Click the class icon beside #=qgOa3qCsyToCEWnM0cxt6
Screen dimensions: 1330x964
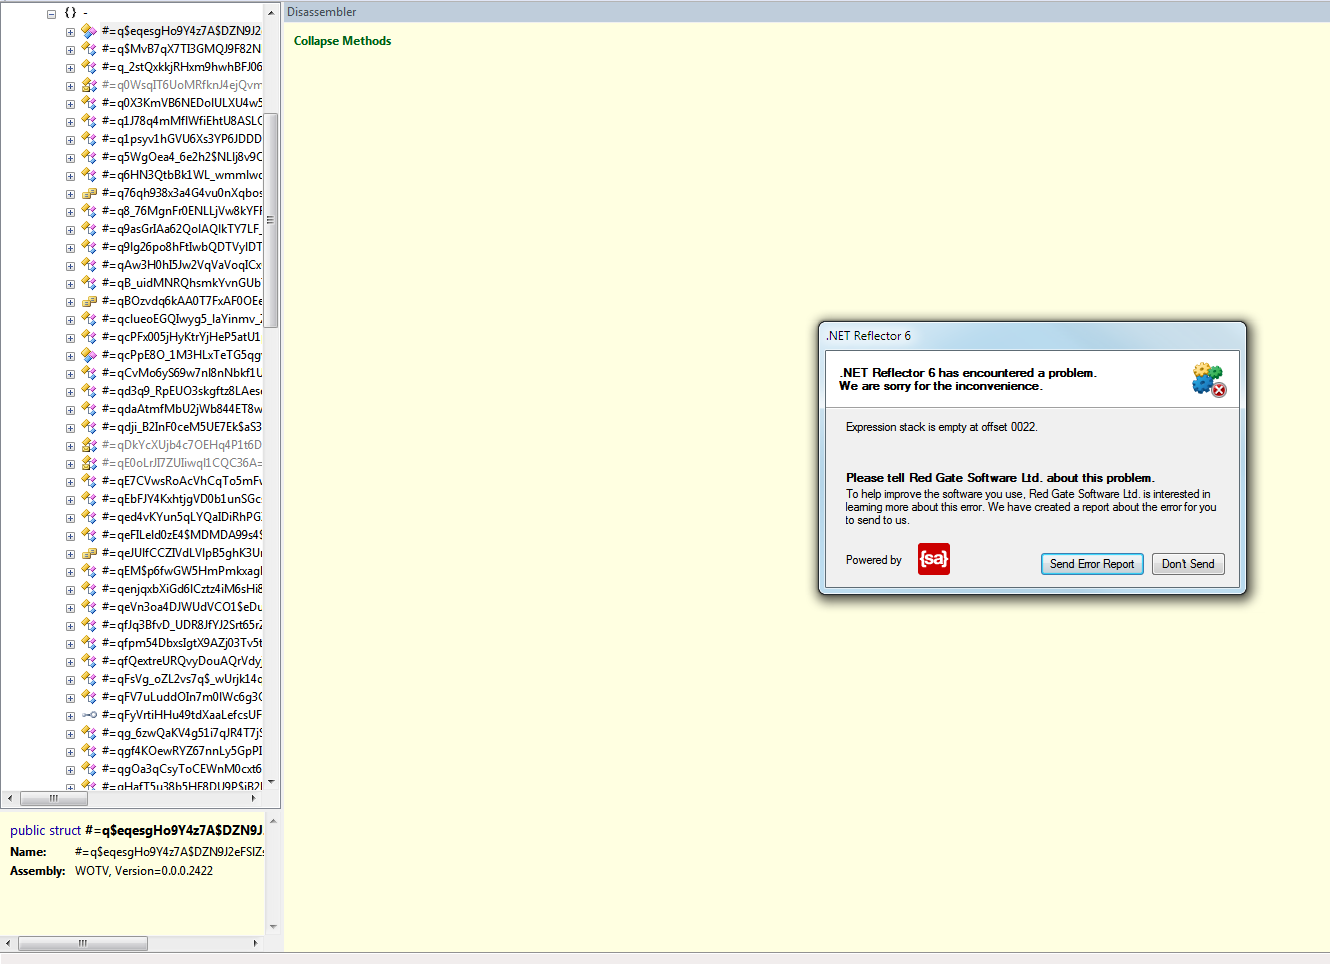tap(89, 769)
